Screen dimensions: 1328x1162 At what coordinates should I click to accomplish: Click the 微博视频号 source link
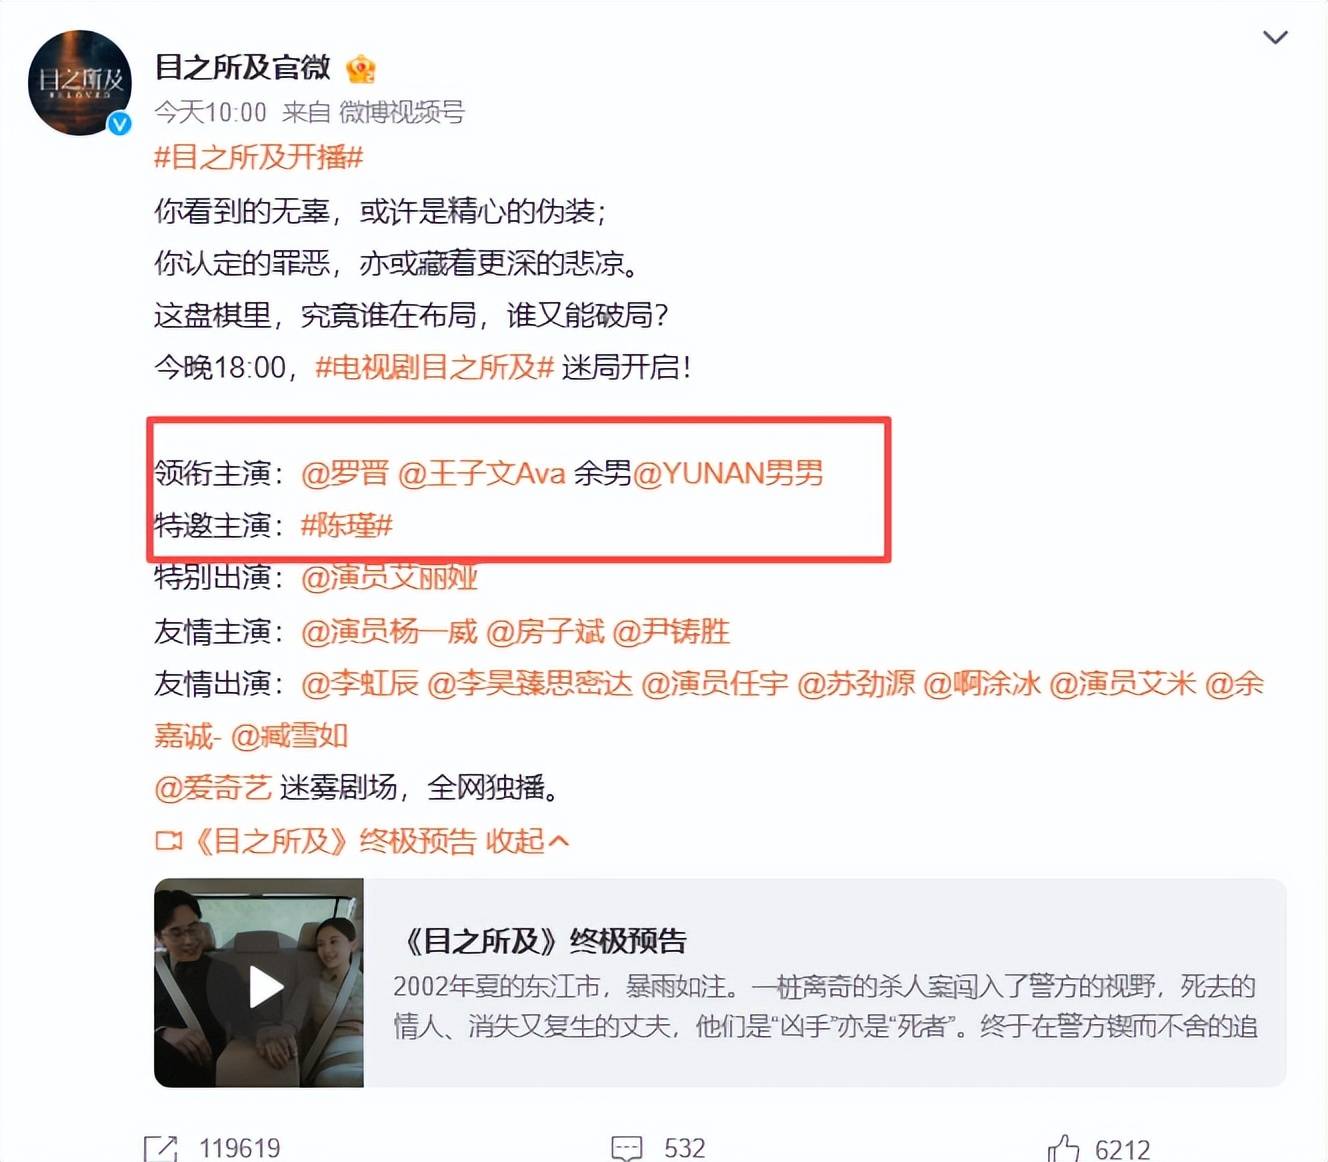point(402,112)
